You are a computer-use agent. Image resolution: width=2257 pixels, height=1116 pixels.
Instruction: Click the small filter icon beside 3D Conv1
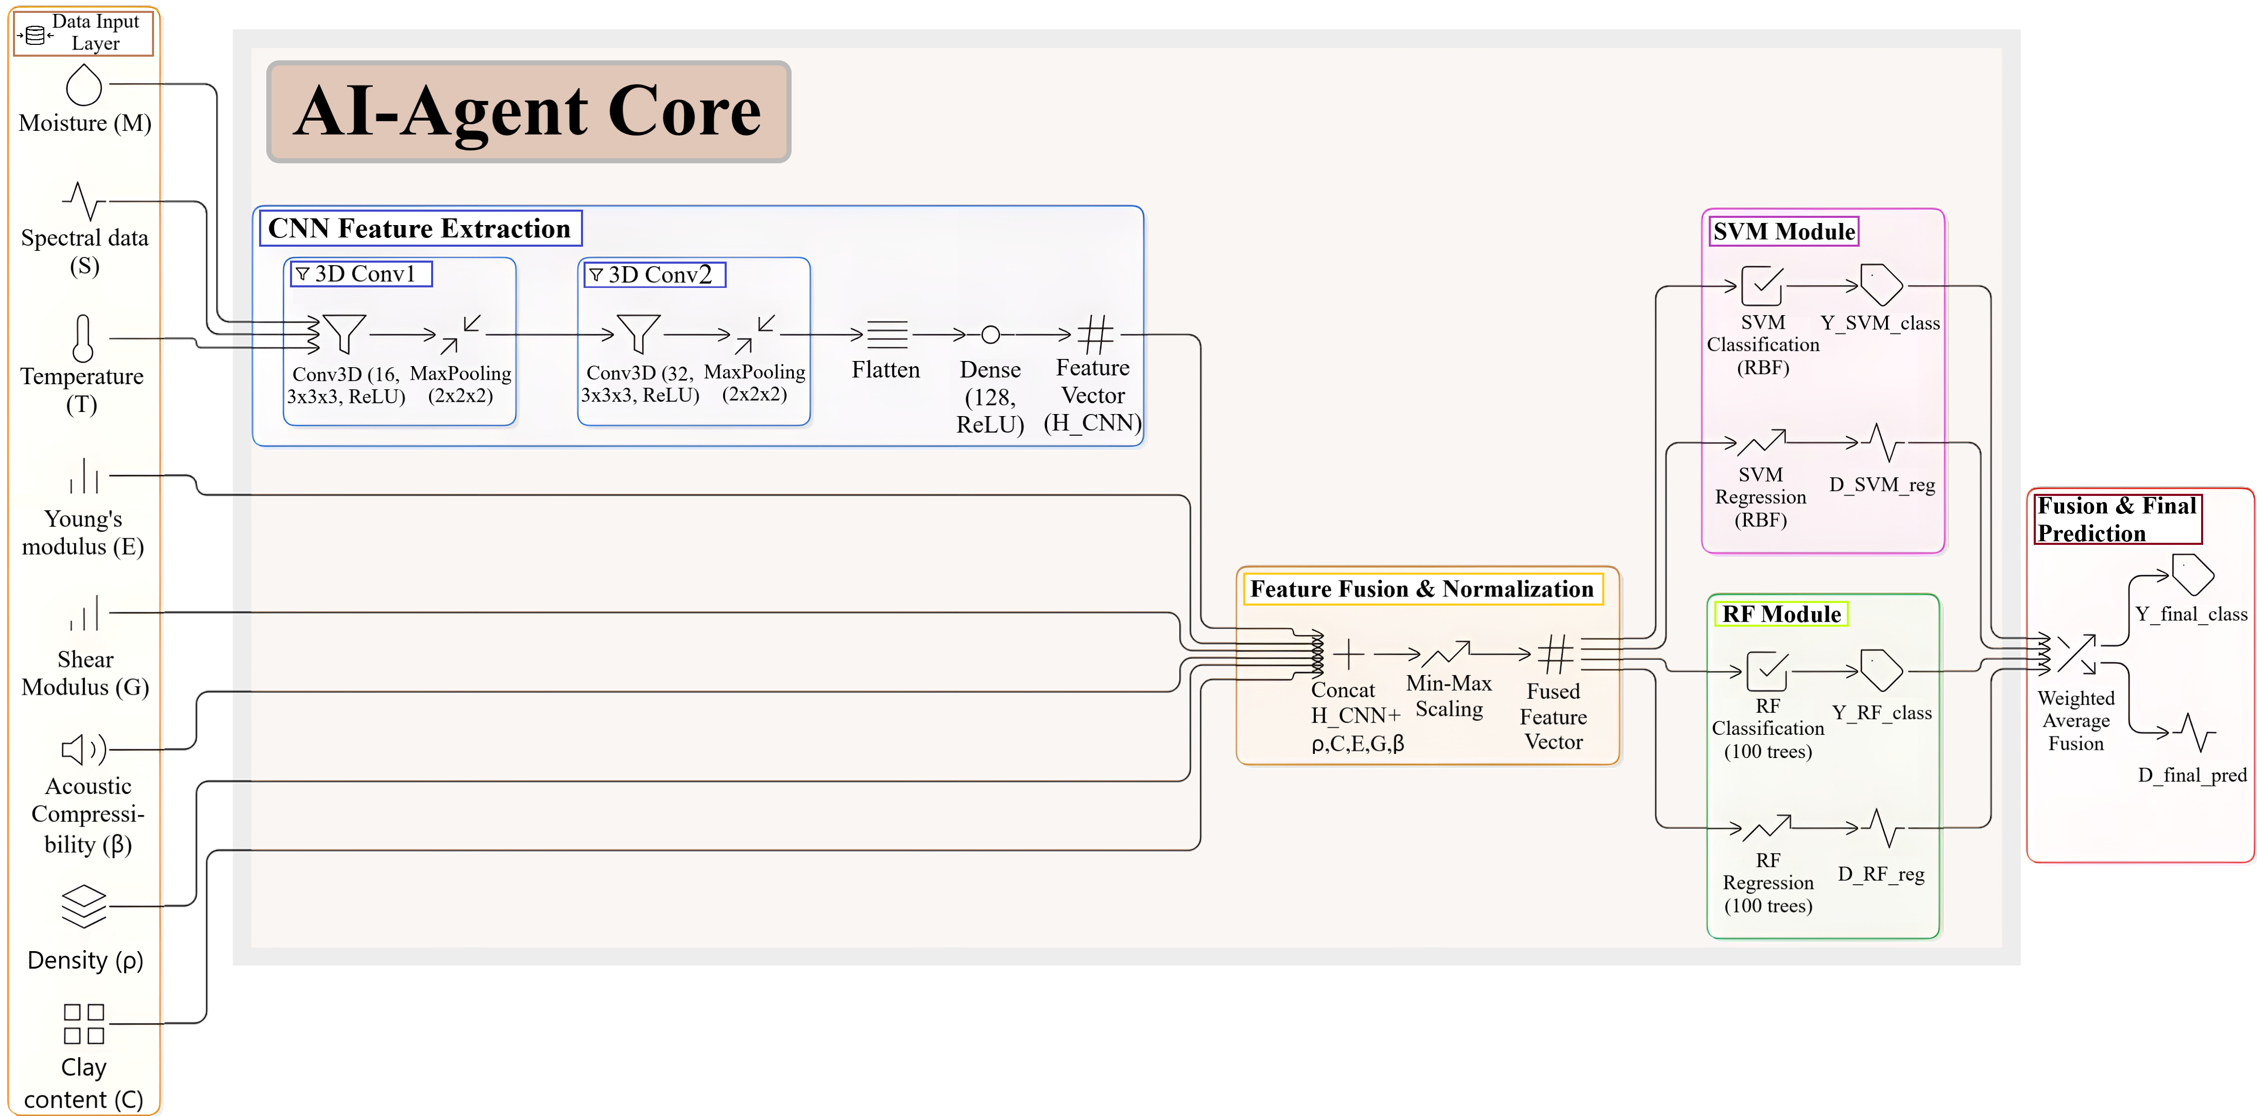(x=302, y=274)
